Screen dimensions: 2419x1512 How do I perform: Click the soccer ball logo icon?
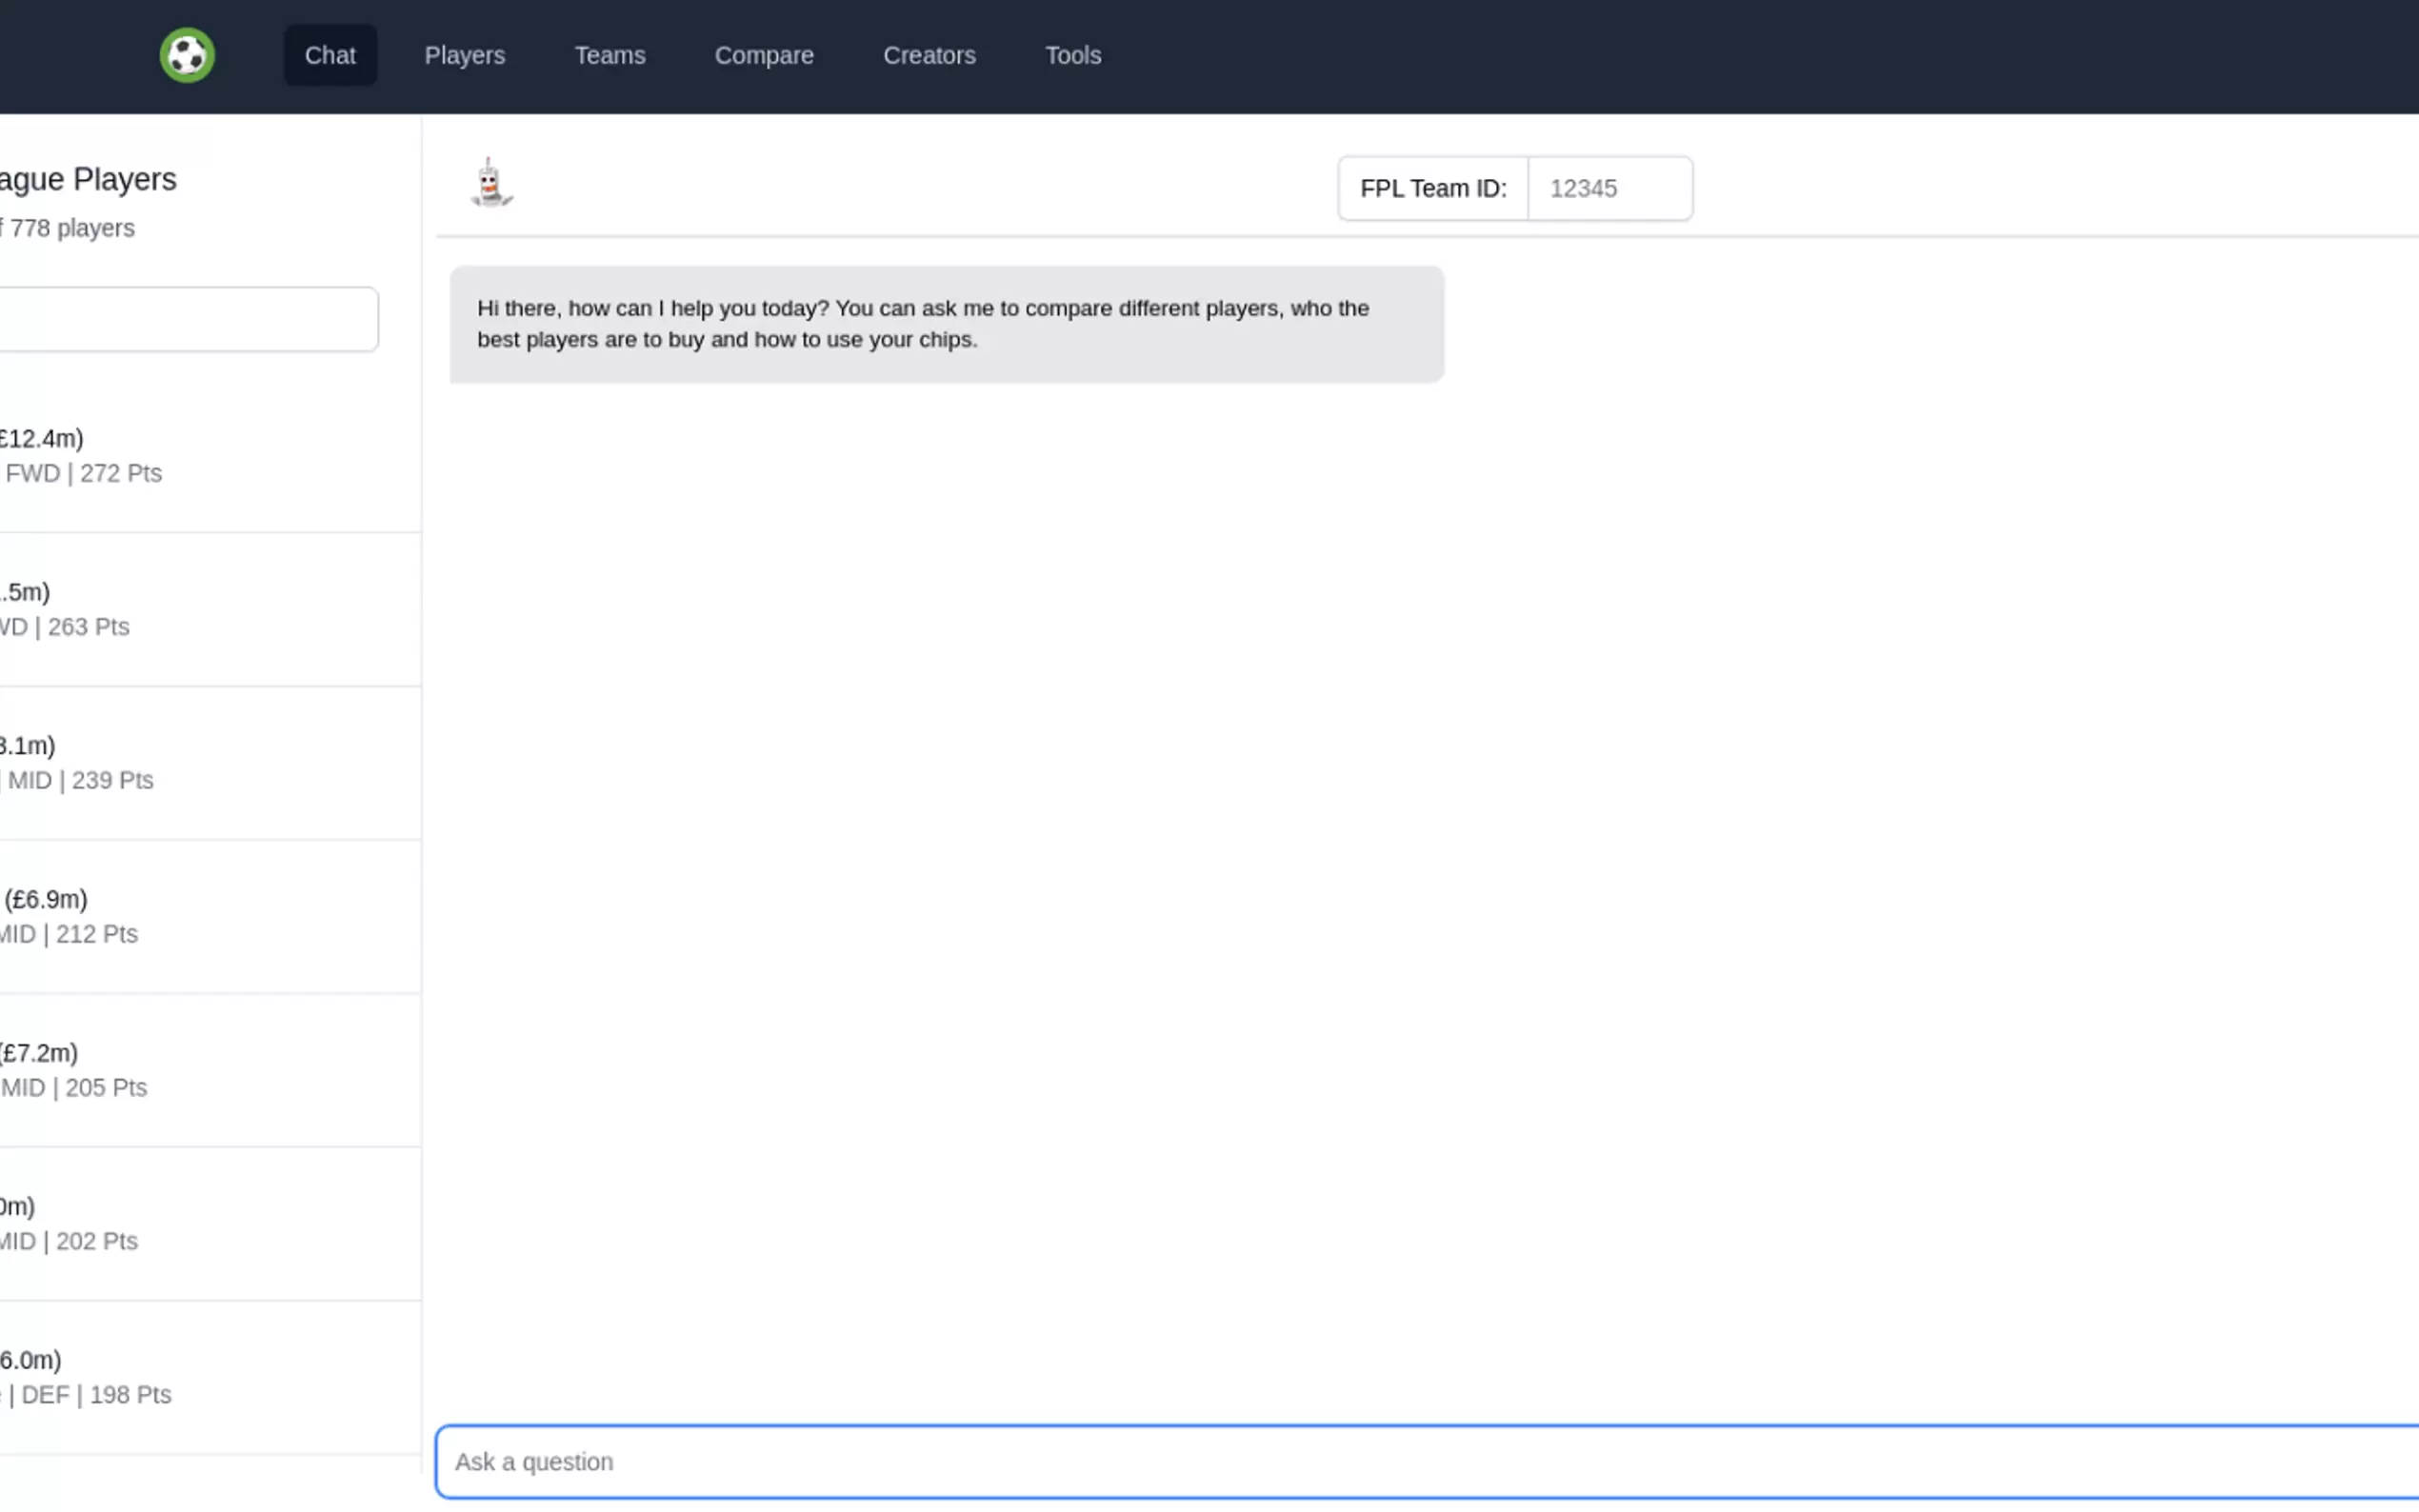187,55
